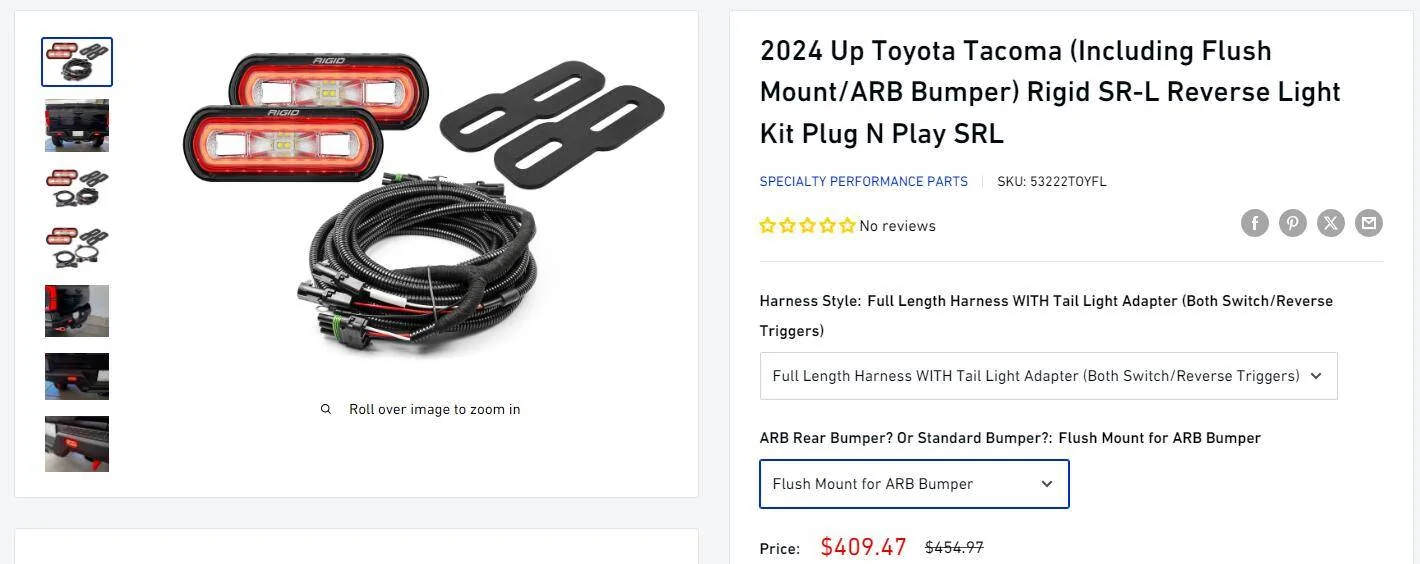Viewport: 1420px width, 564px height.
Task: Select the last gallery thumbnail
Action: [x=77, y=444]
